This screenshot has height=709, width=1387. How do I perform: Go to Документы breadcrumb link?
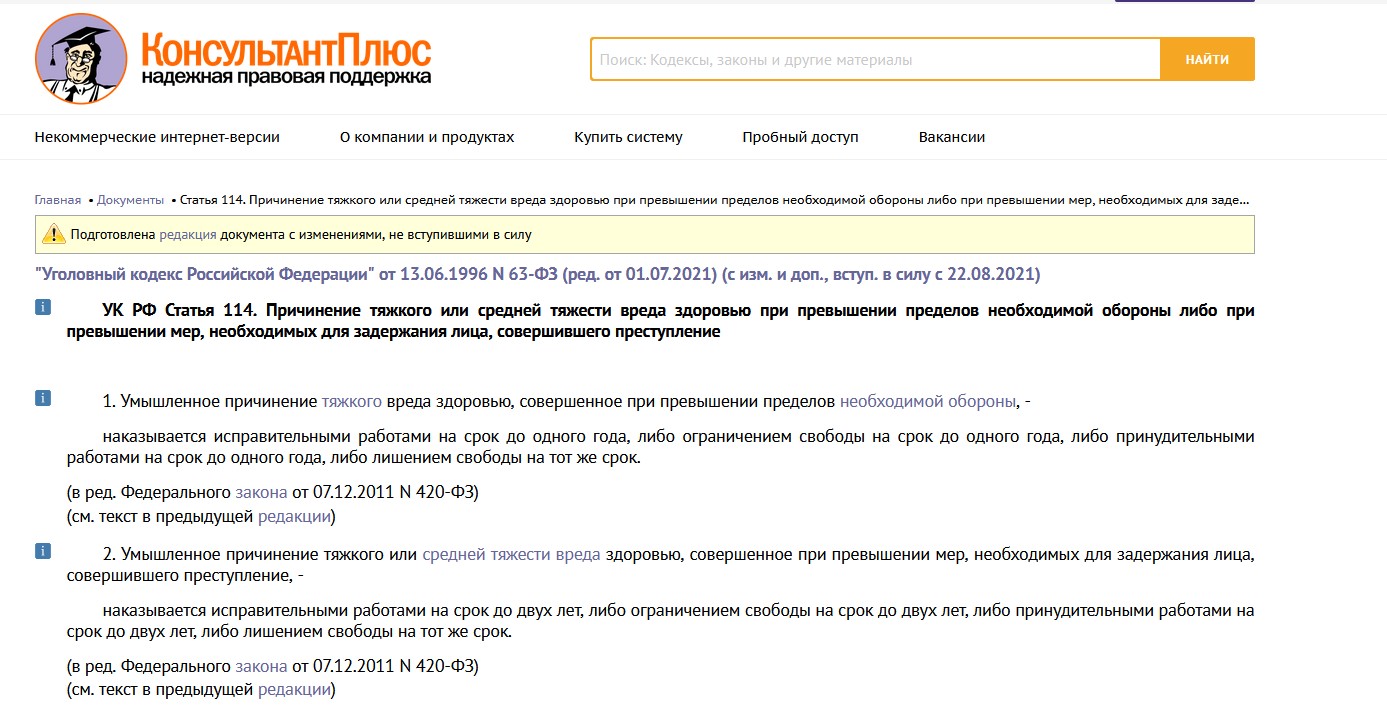click(x=130, y=200)
